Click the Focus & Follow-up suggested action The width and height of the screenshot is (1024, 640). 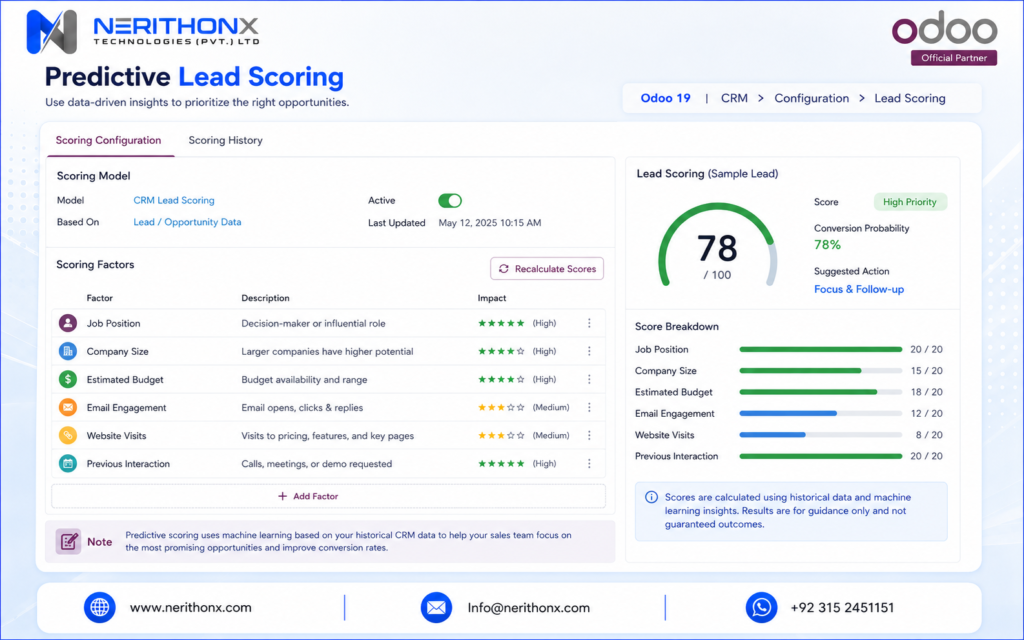pyautogui.click(x=859, y=289)
